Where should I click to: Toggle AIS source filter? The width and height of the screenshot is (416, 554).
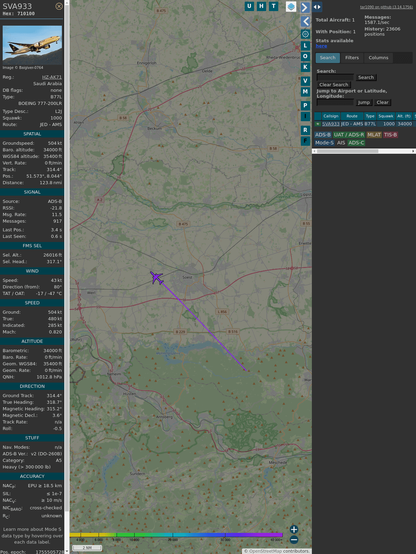point(341,143)
